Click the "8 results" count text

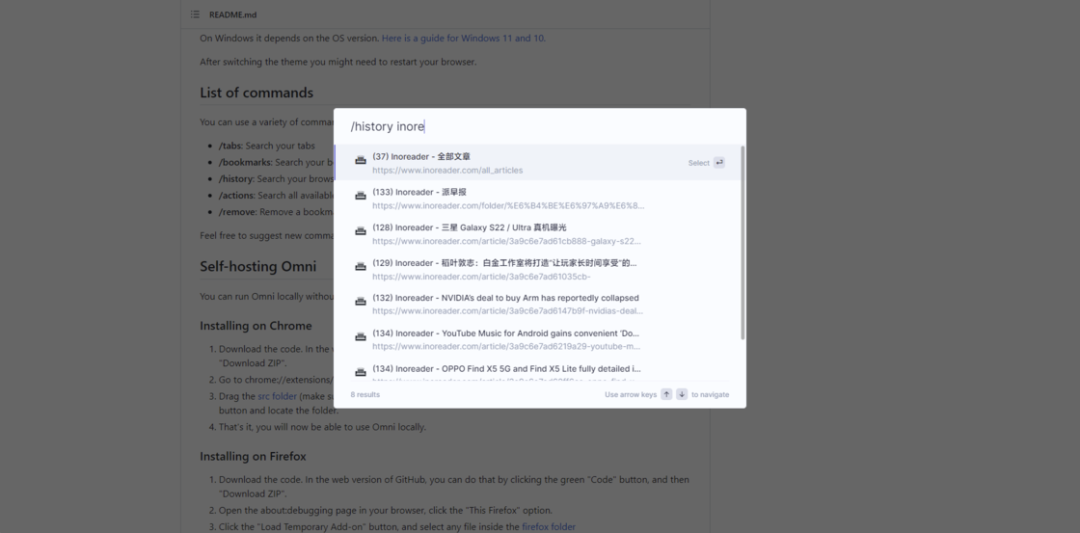coord(365,395)
